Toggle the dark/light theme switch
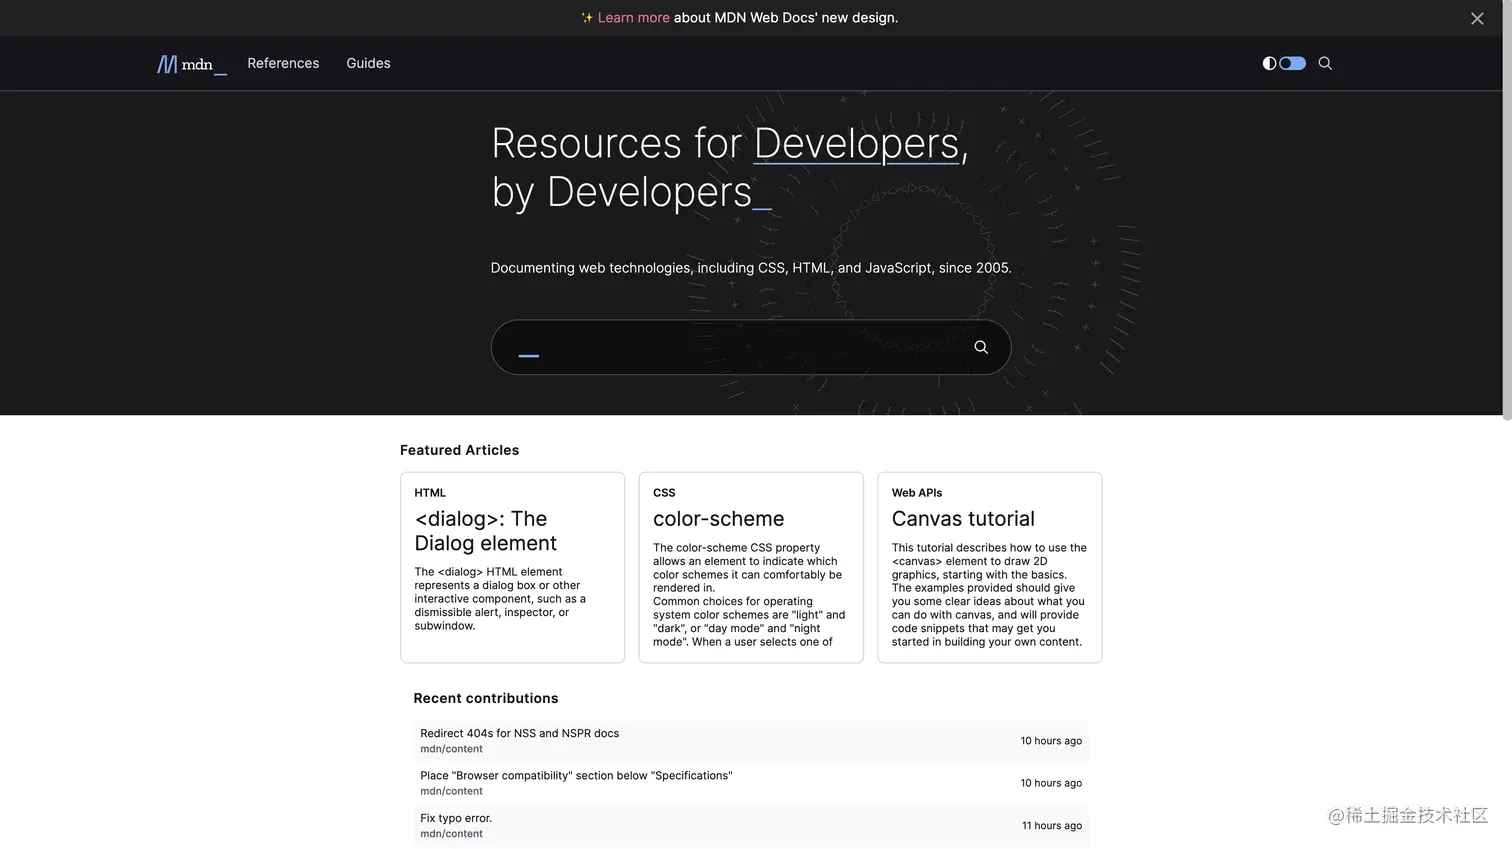Viewport: 1512px width, 849px height. point(1292,63)
